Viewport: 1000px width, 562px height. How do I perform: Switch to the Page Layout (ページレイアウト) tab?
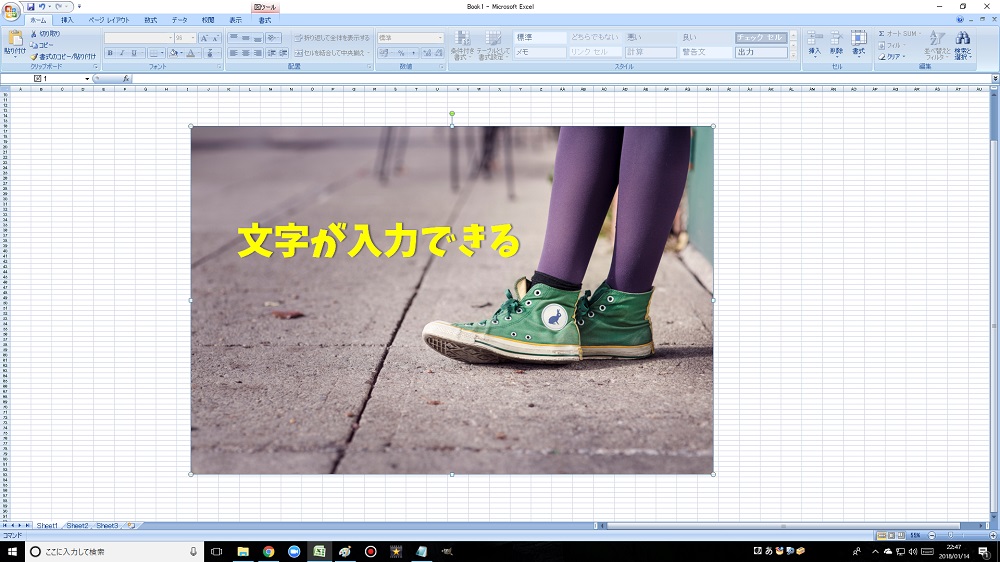coord(109,20)
